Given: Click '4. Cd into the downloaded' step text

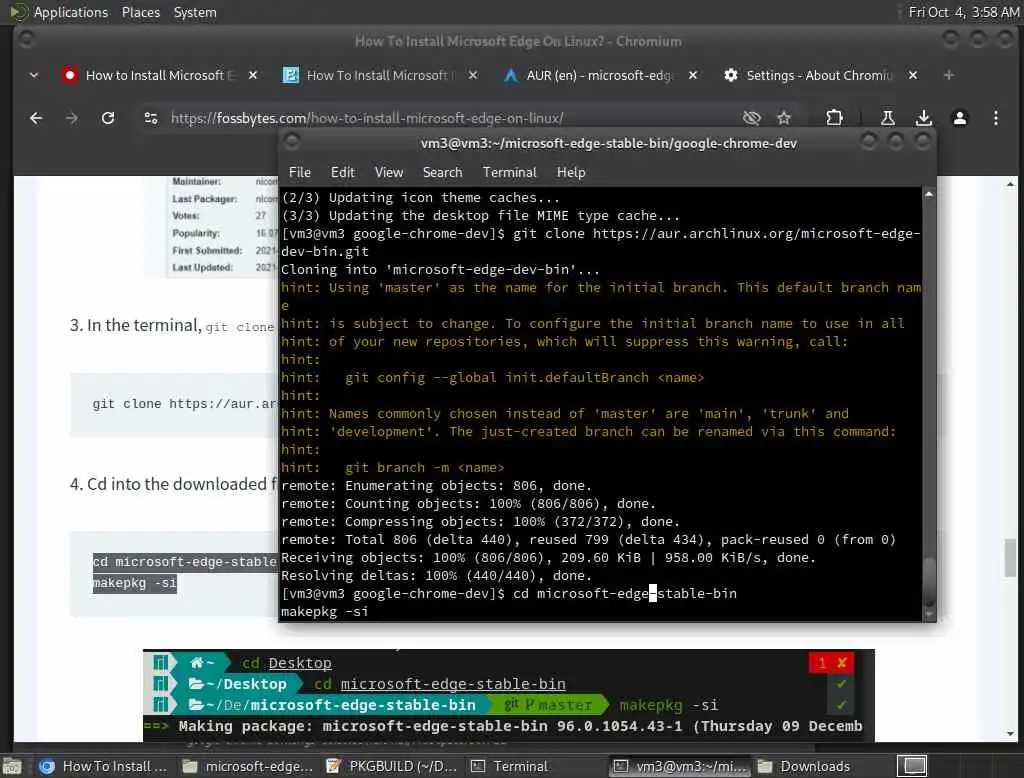Looking at the screenshot, I should [x=173, y=484].
